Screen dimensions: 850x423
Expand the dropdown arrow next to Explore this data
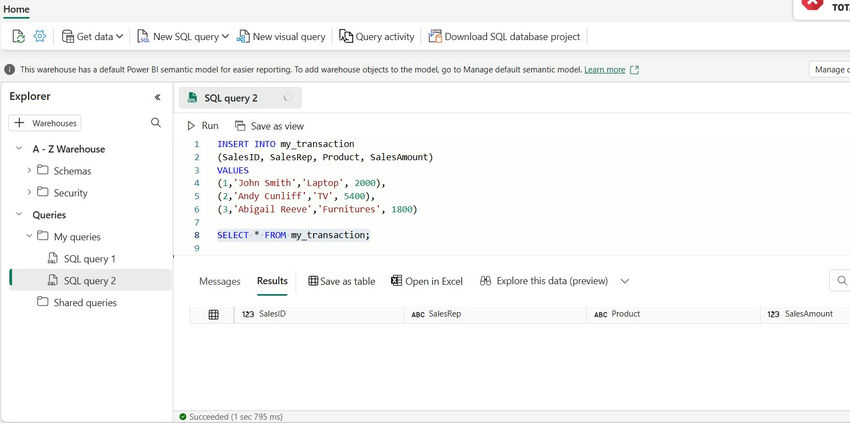624,281
